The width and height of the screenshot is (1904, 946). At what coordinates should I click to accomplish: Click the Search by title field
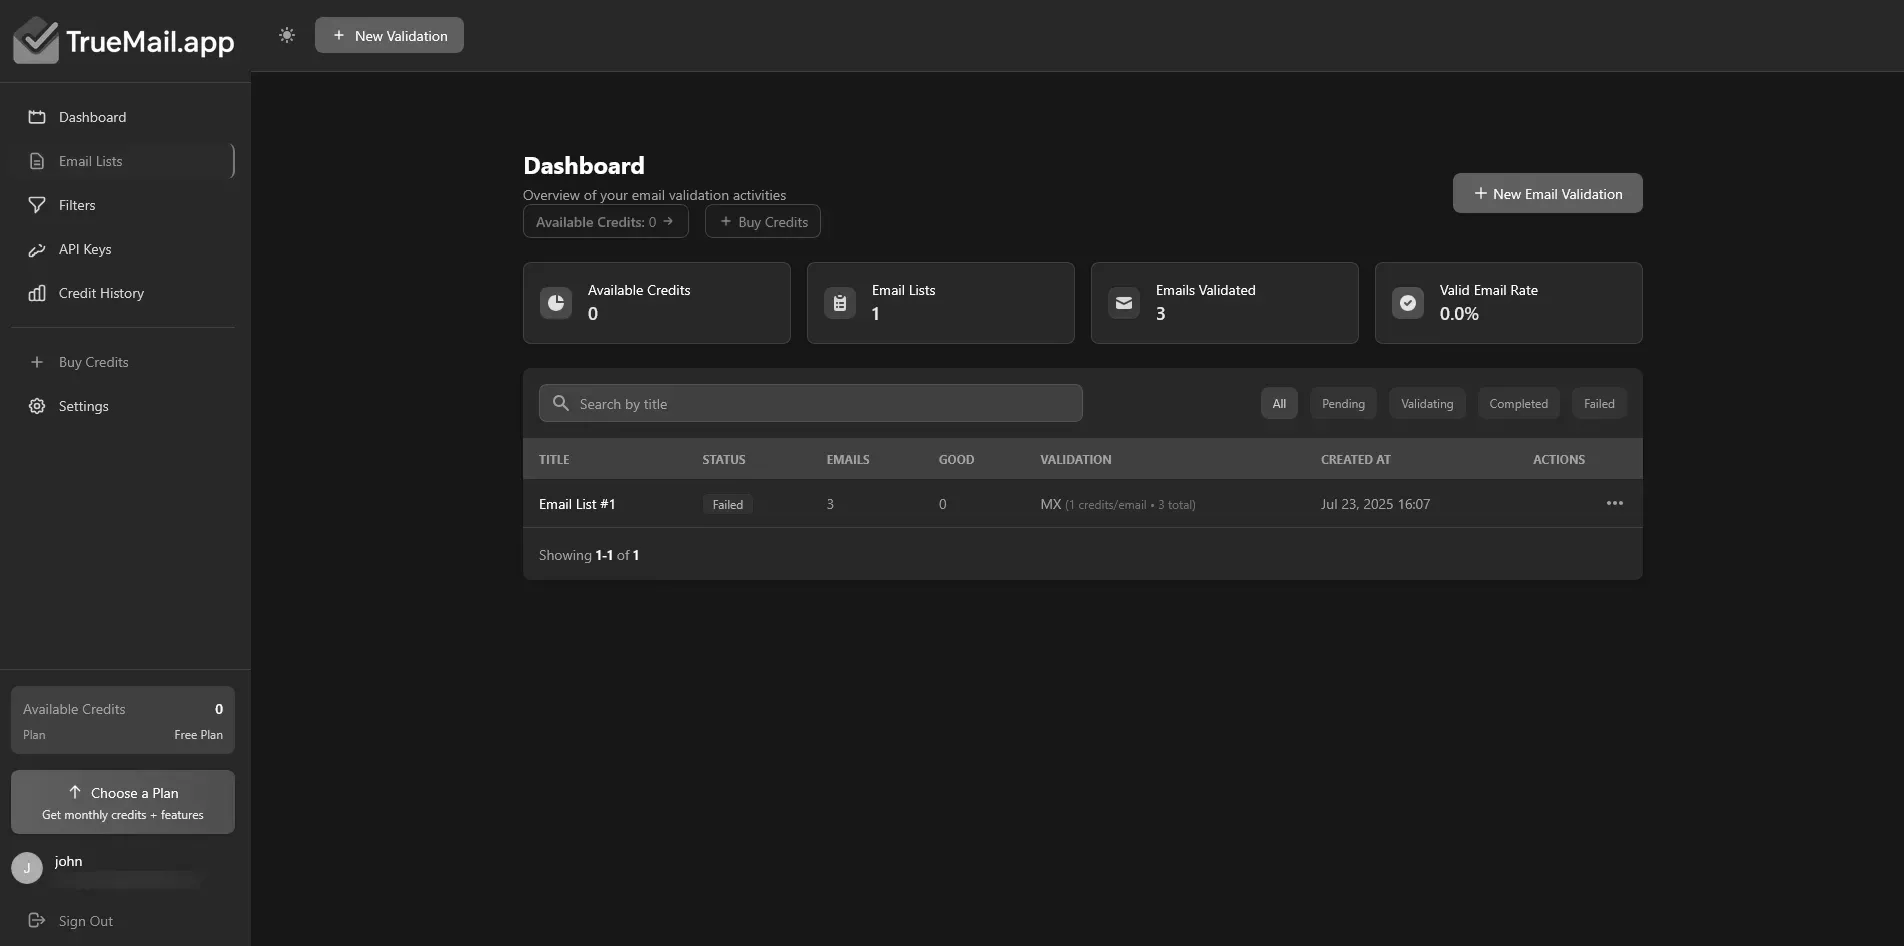[x=811, y=403]
